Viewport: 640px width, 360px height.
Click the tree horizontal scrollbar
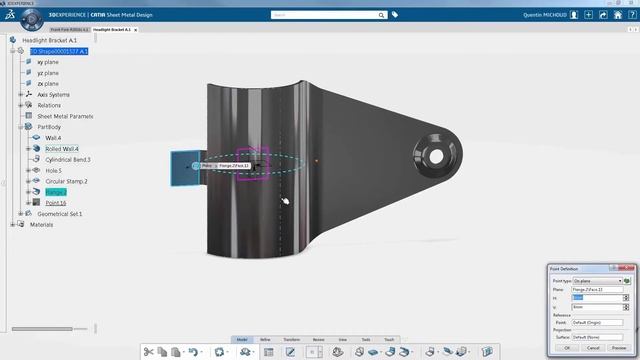(x=42, y=329)
